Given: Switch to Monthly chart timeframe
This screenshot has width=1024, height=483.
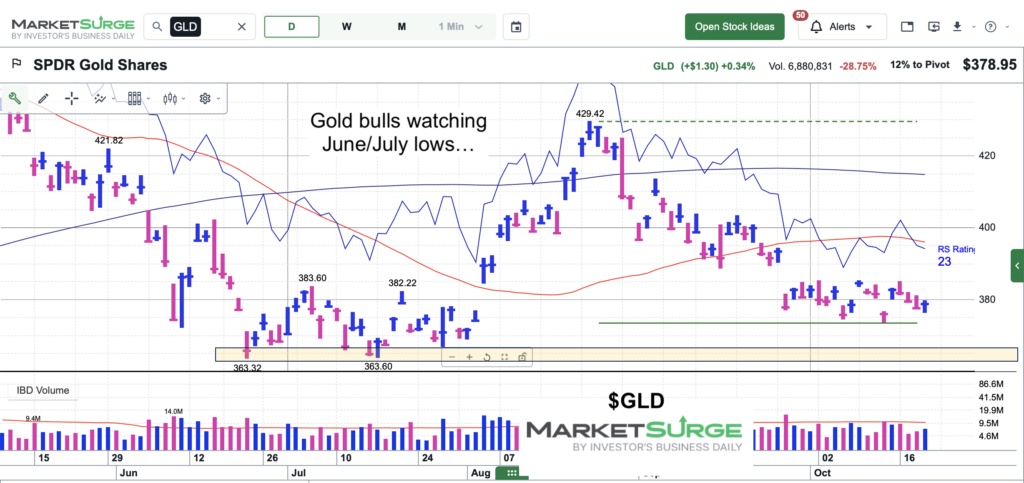Looking at the screenshot, I should pos(402,27).
